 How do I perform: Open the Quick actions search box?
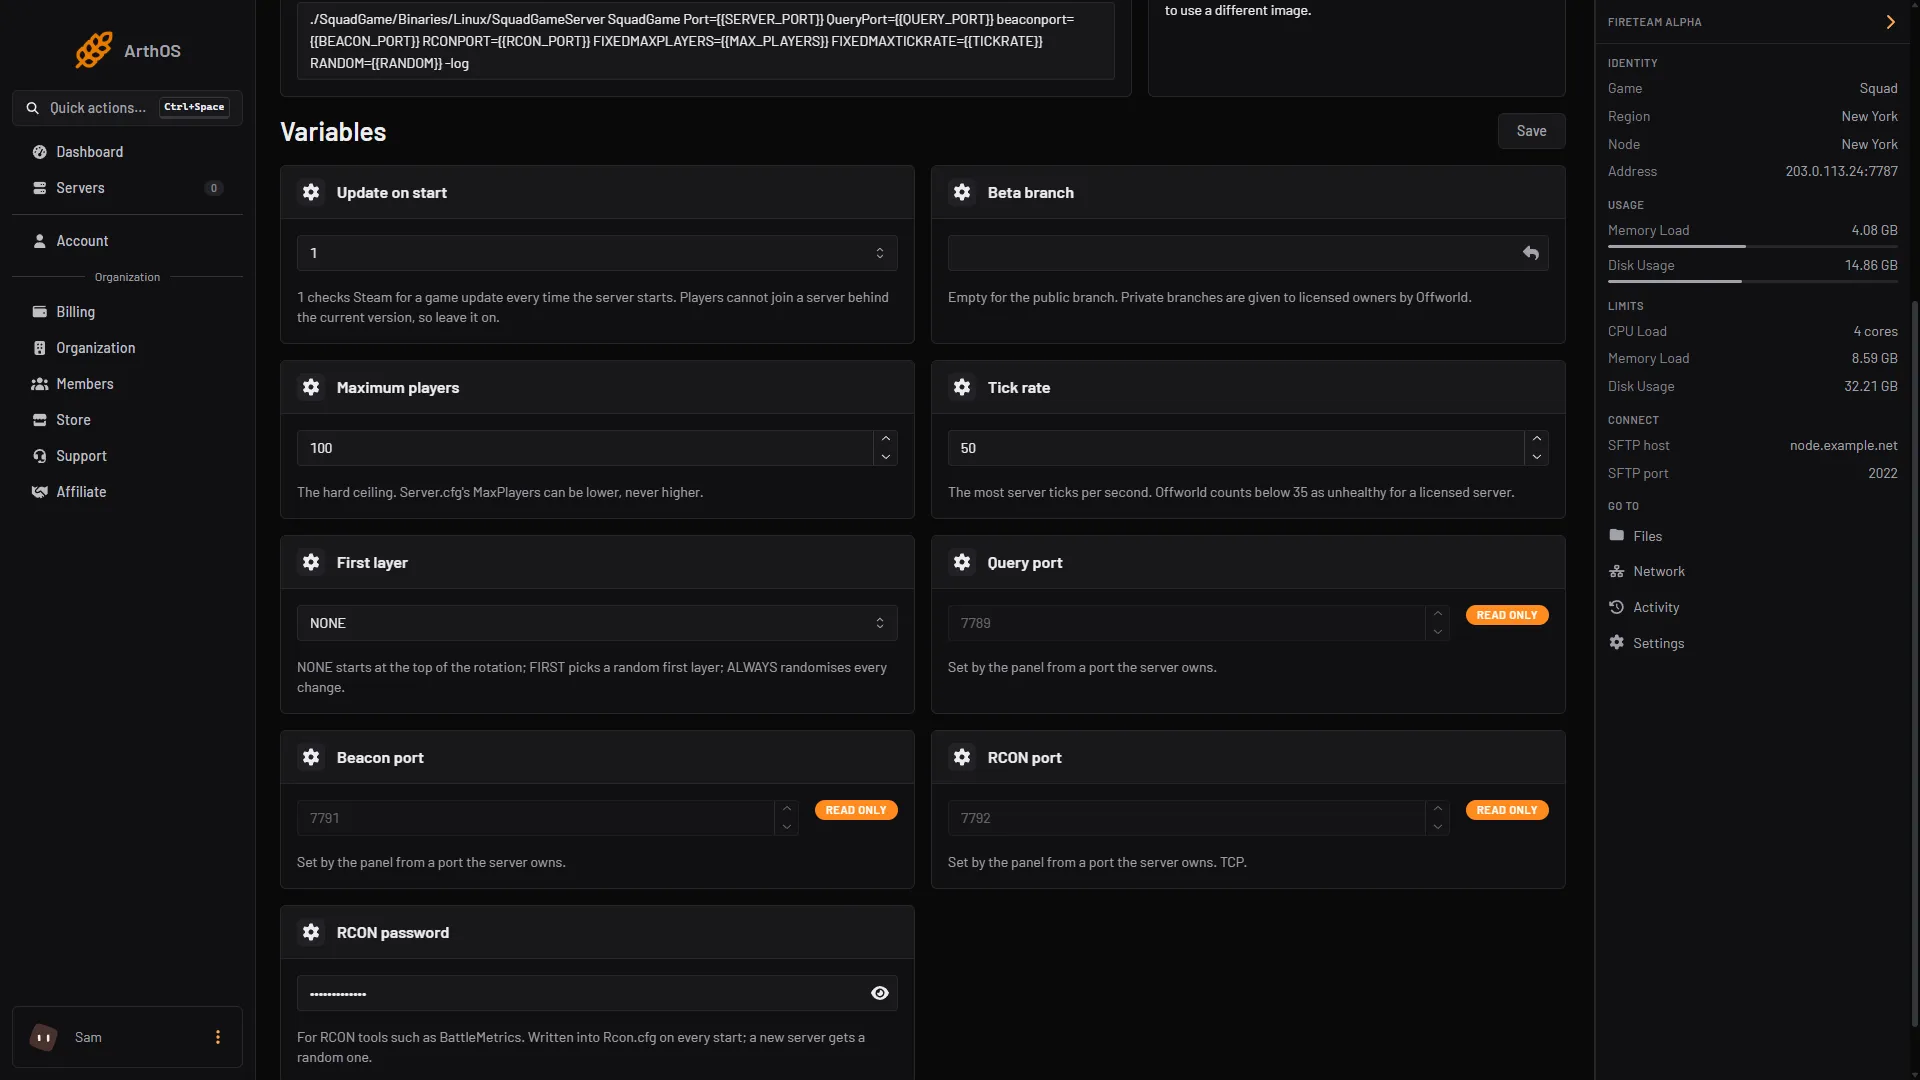(127, 108)
